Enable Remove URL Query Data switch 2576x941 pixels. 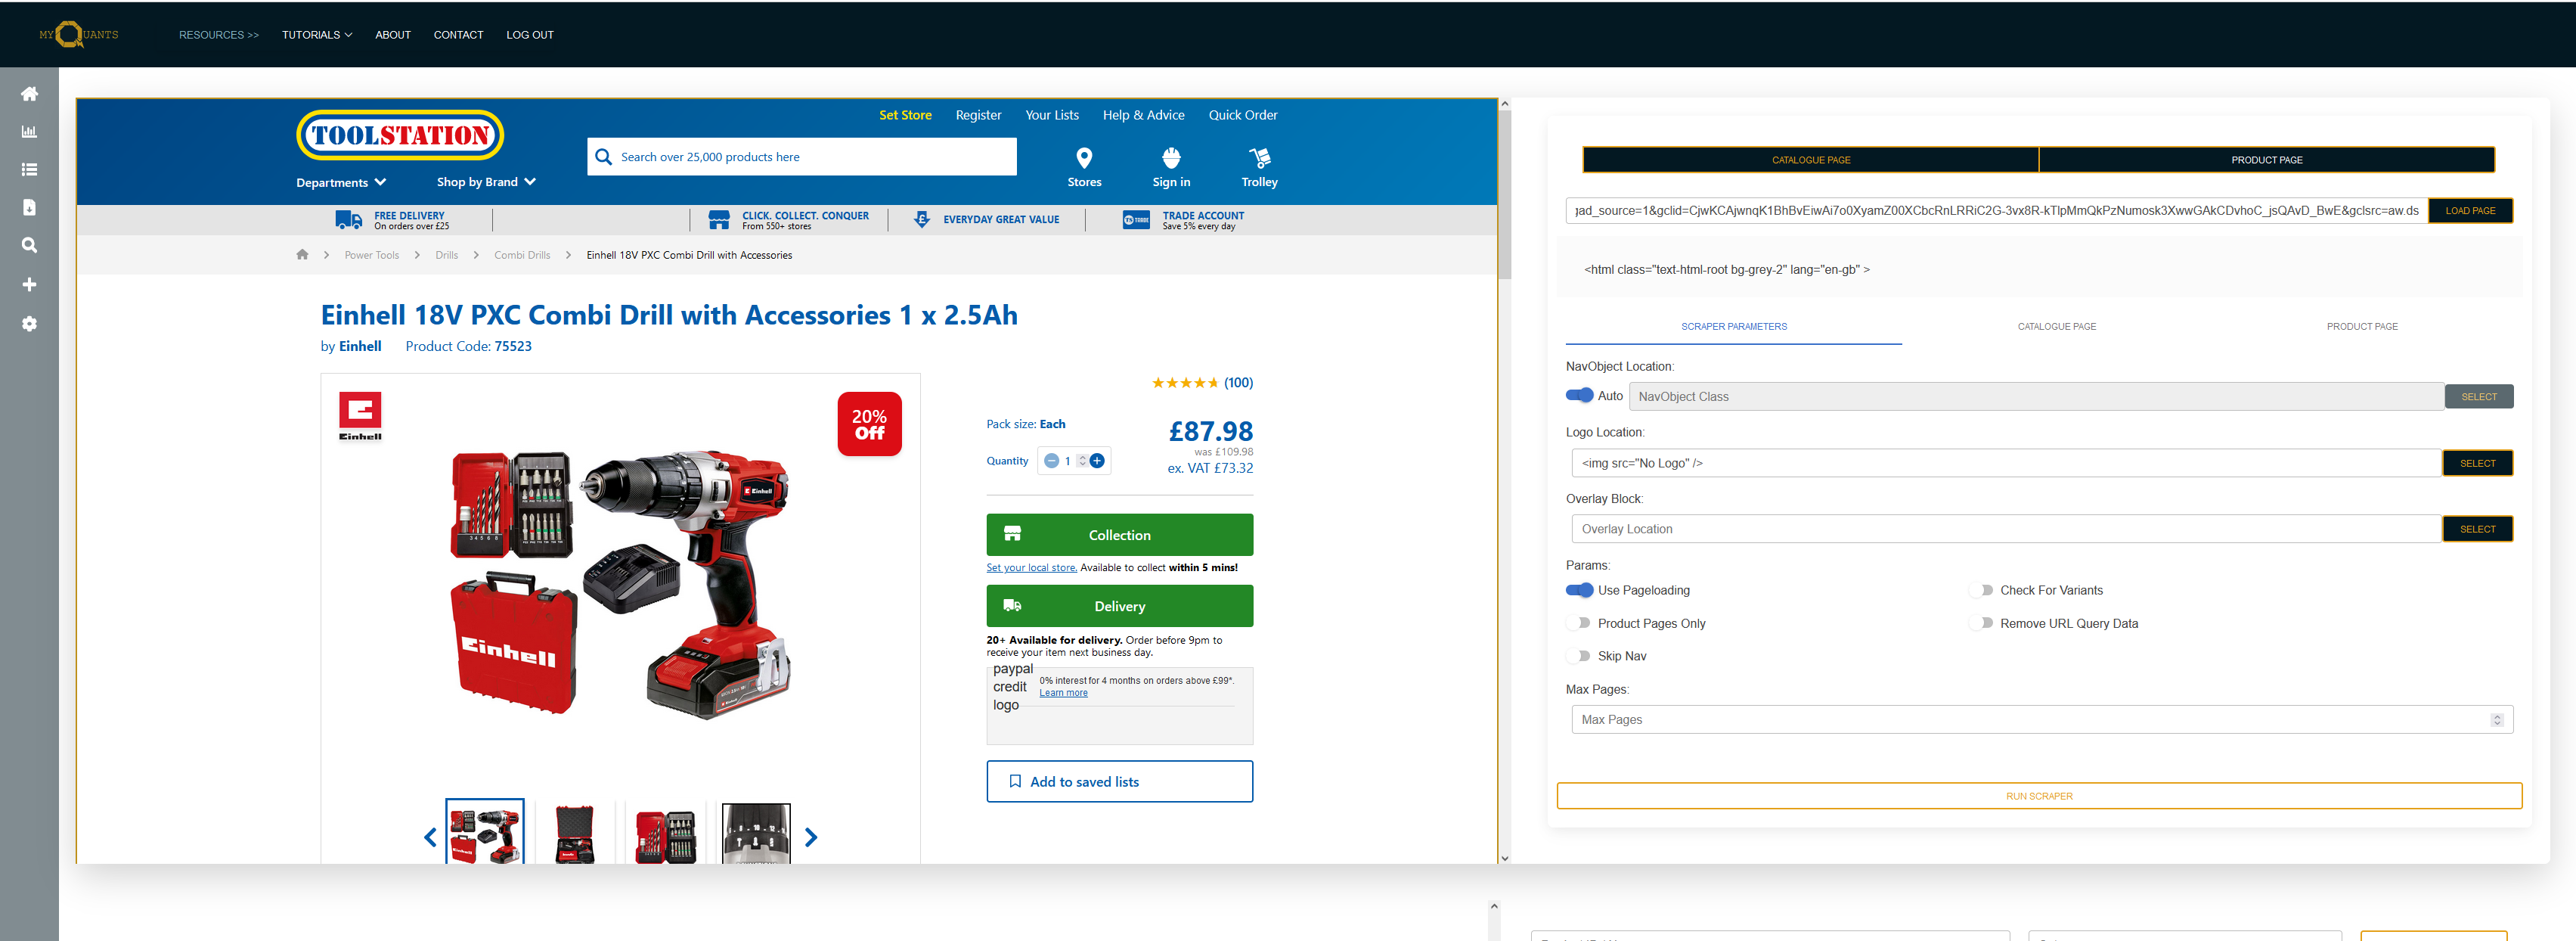[1981, 623]
